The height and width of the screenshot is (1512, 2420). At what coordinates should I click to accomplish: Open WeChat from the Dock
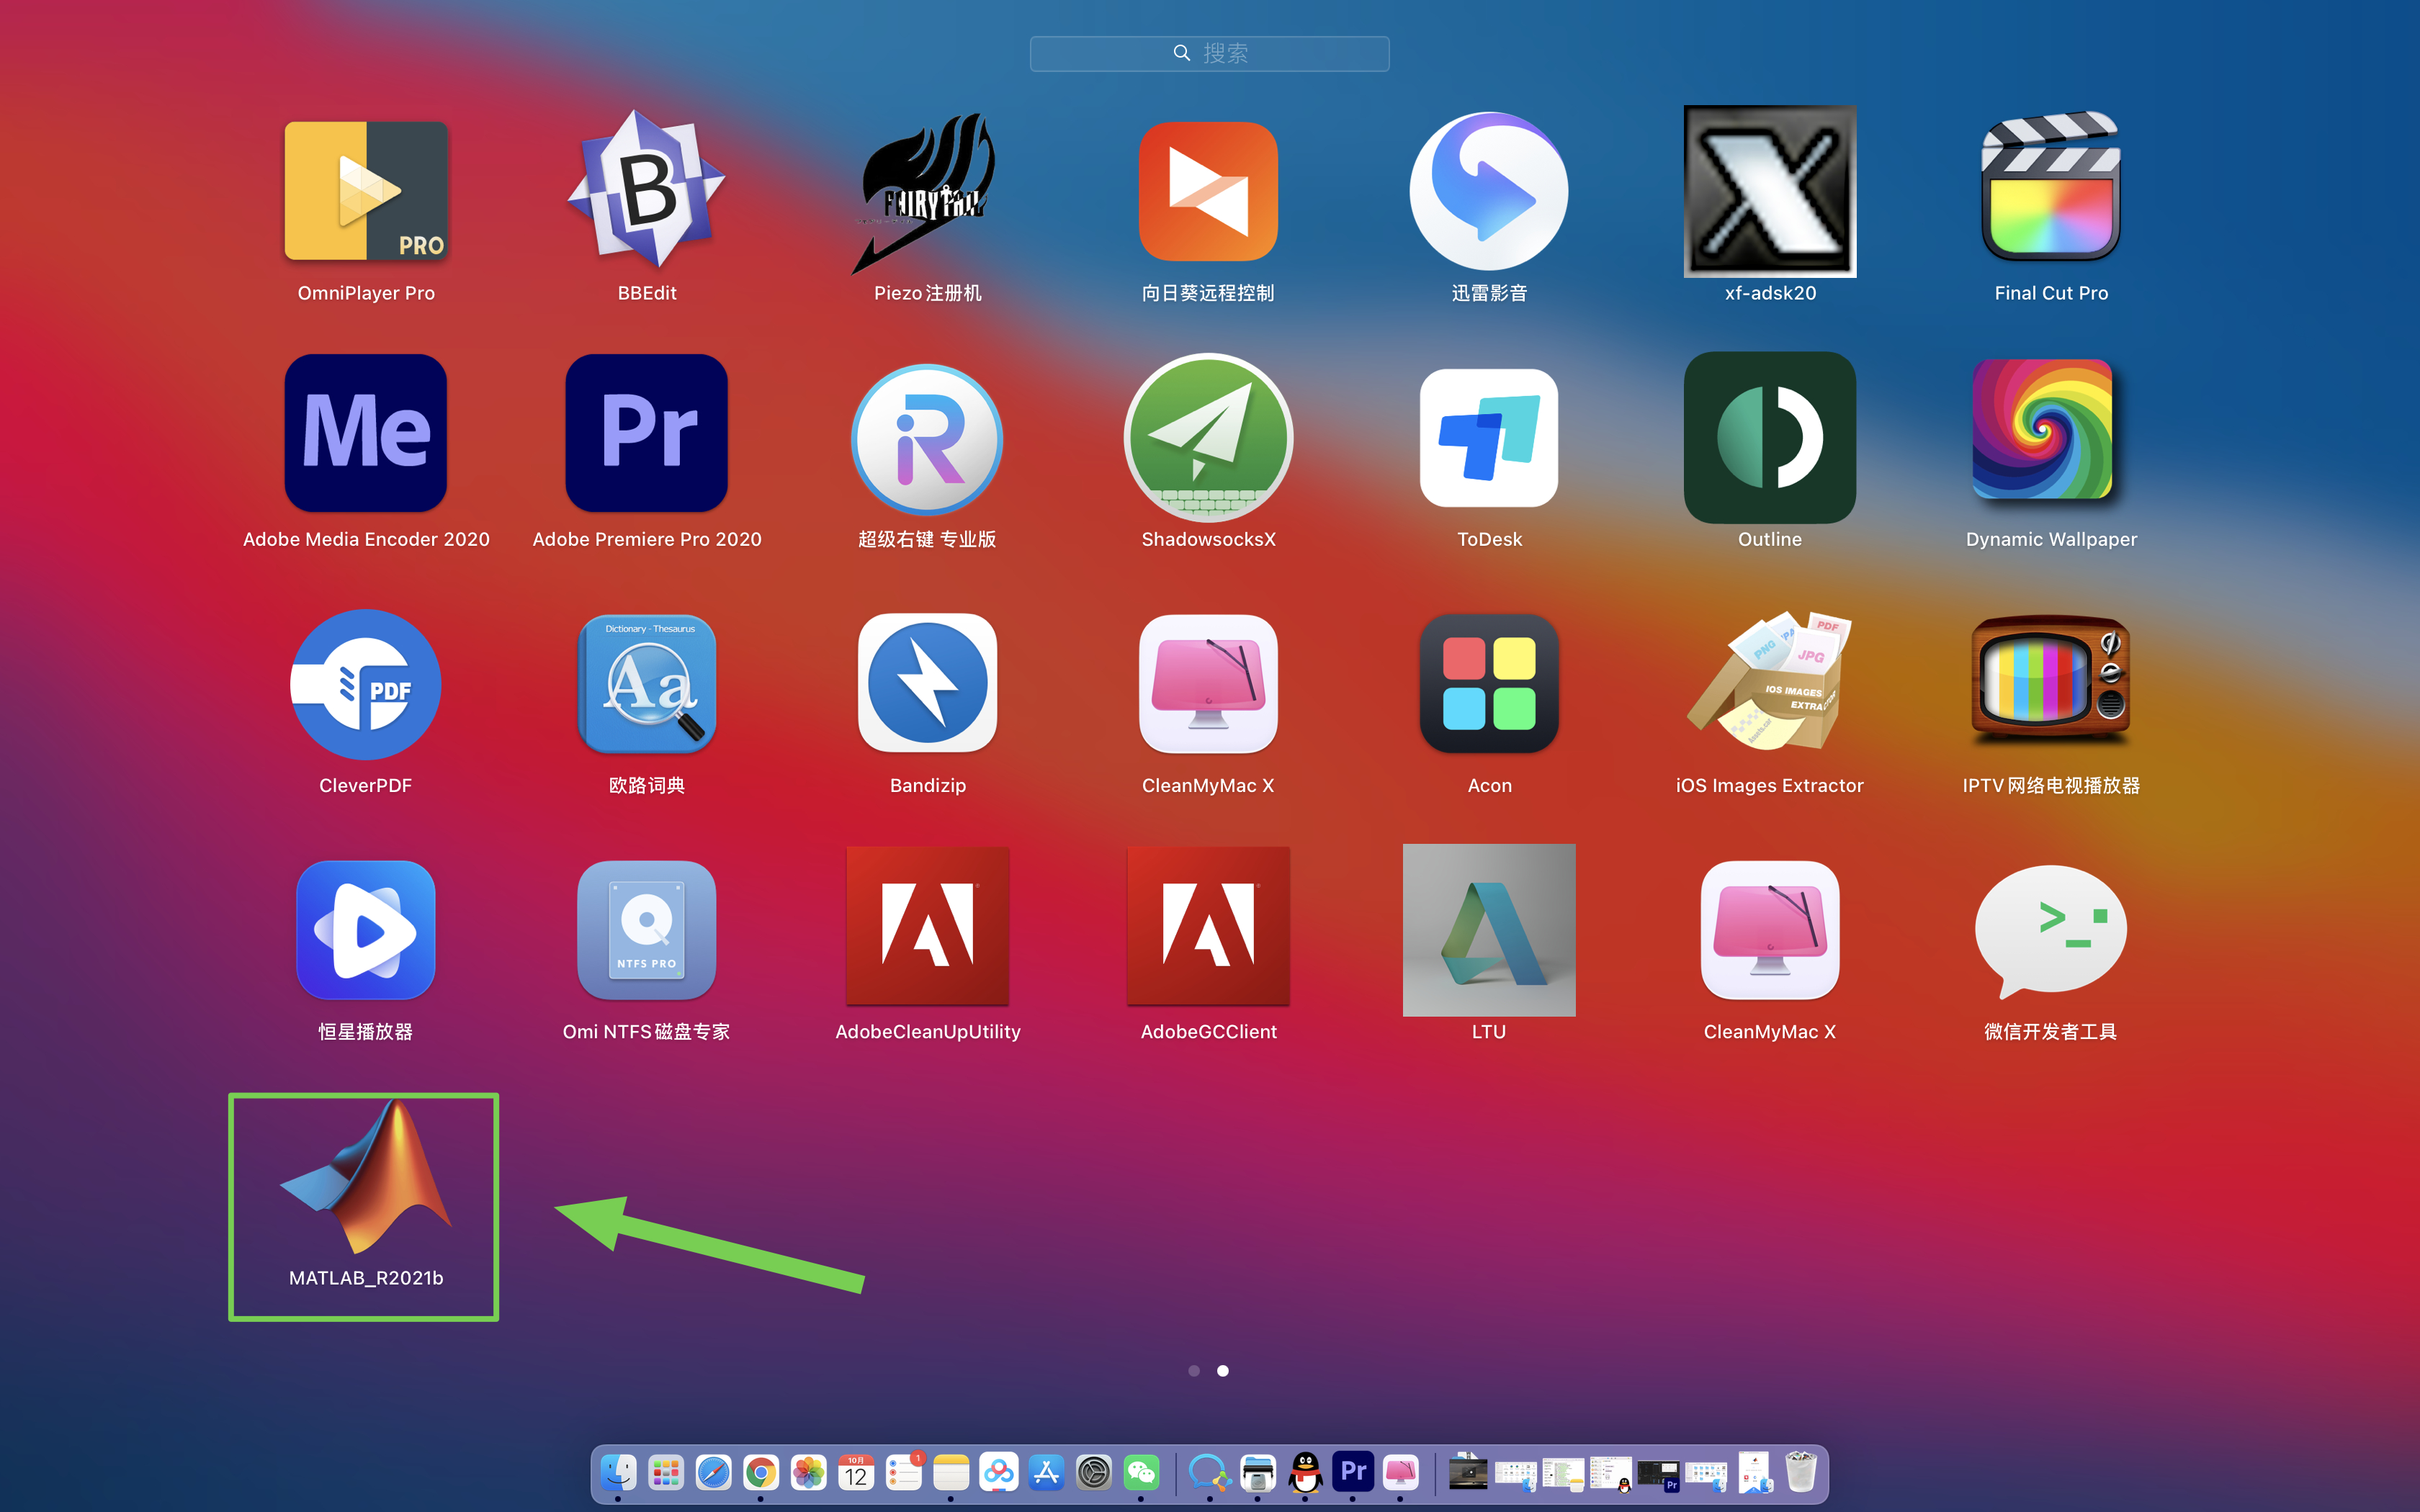1141,1472
